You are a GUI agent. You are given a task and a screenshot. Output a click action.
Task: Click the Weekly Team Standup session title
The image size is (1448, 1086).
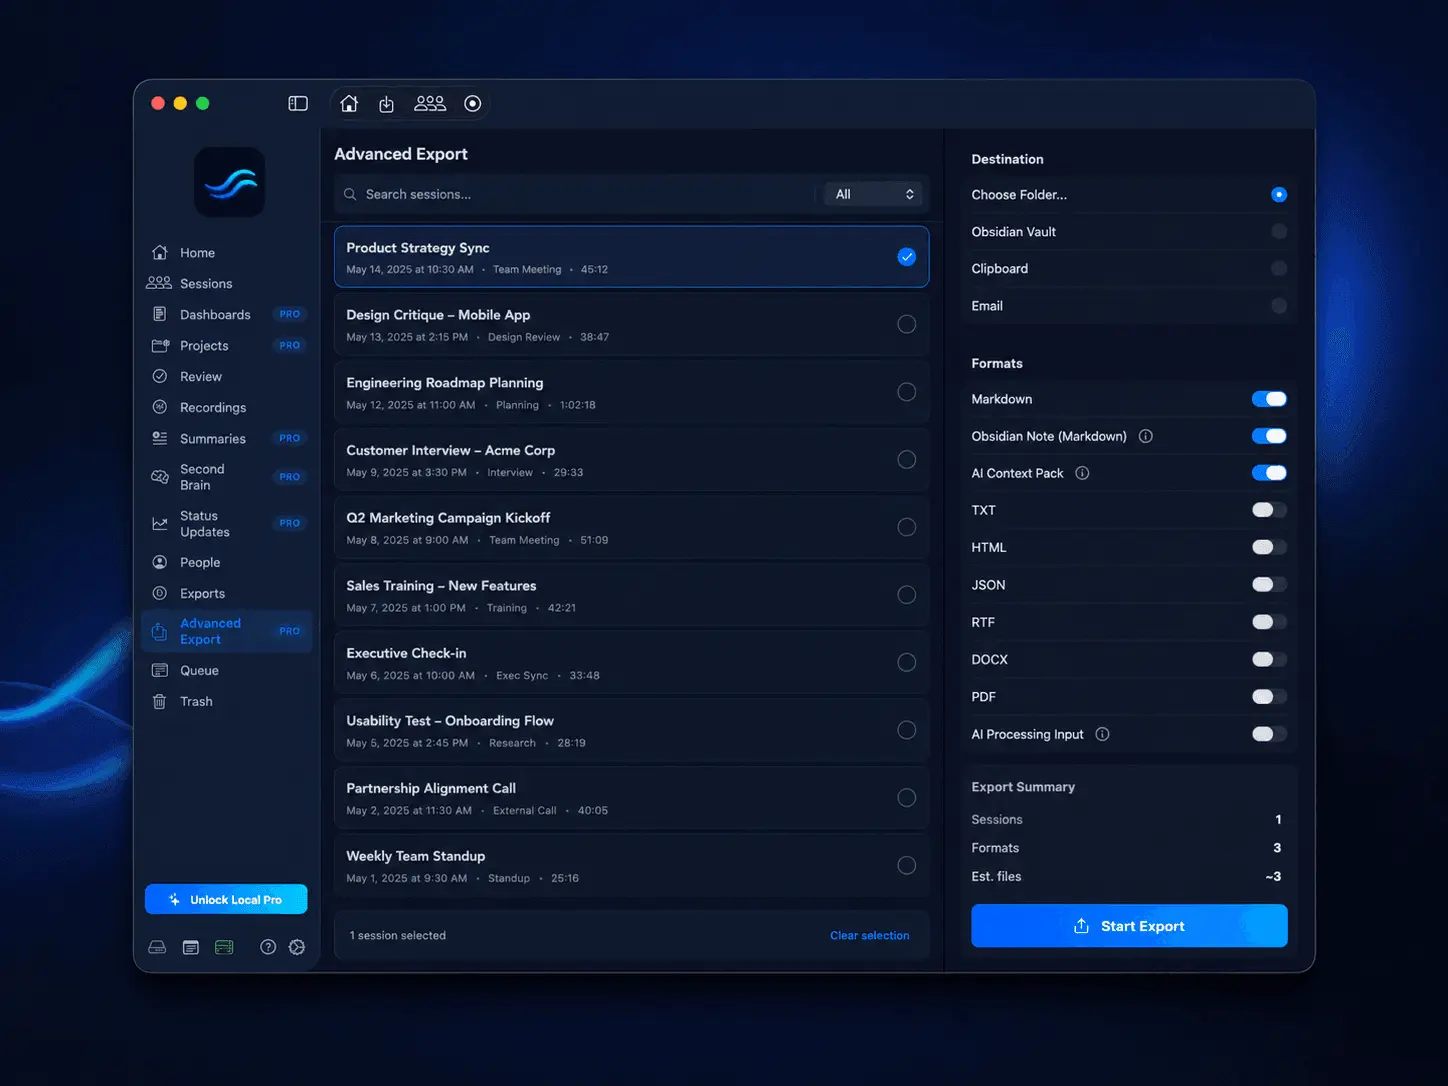[x=416, y=856]
